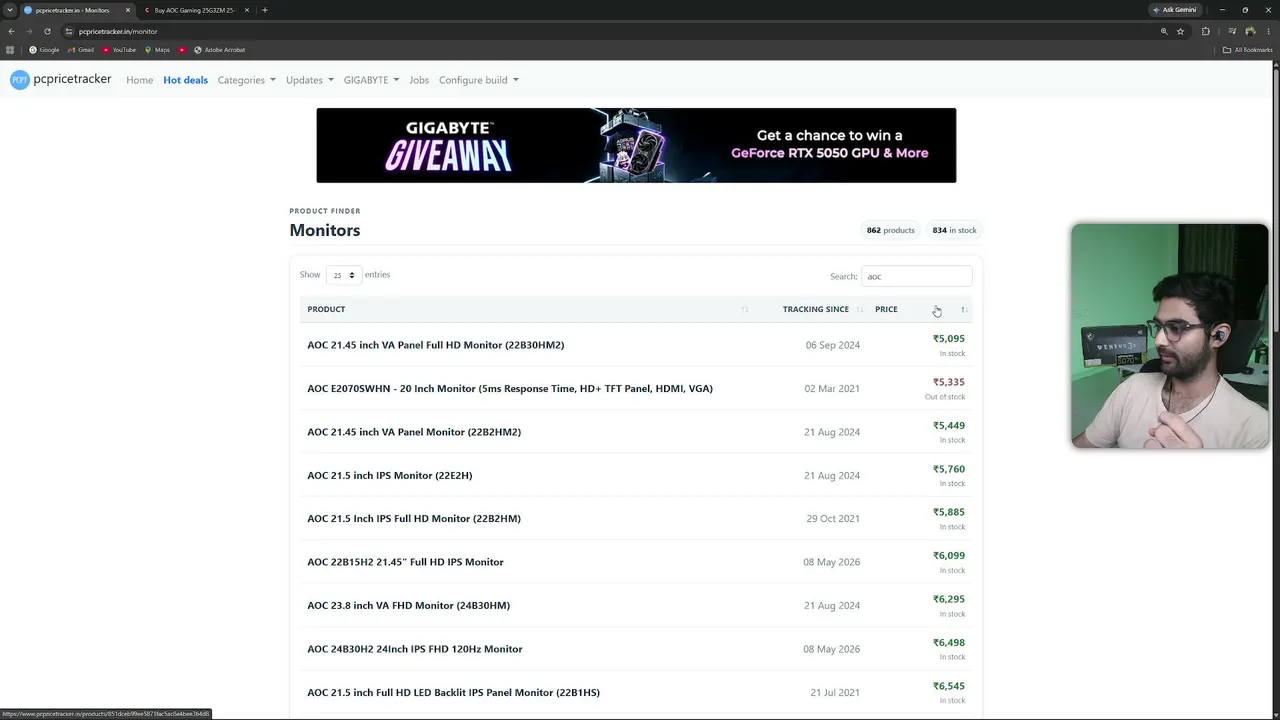The width and height of the screenshot is (1280, 720).
Task: Open the browser extensions puzzle icon
Action: (x=1205, y=31)
